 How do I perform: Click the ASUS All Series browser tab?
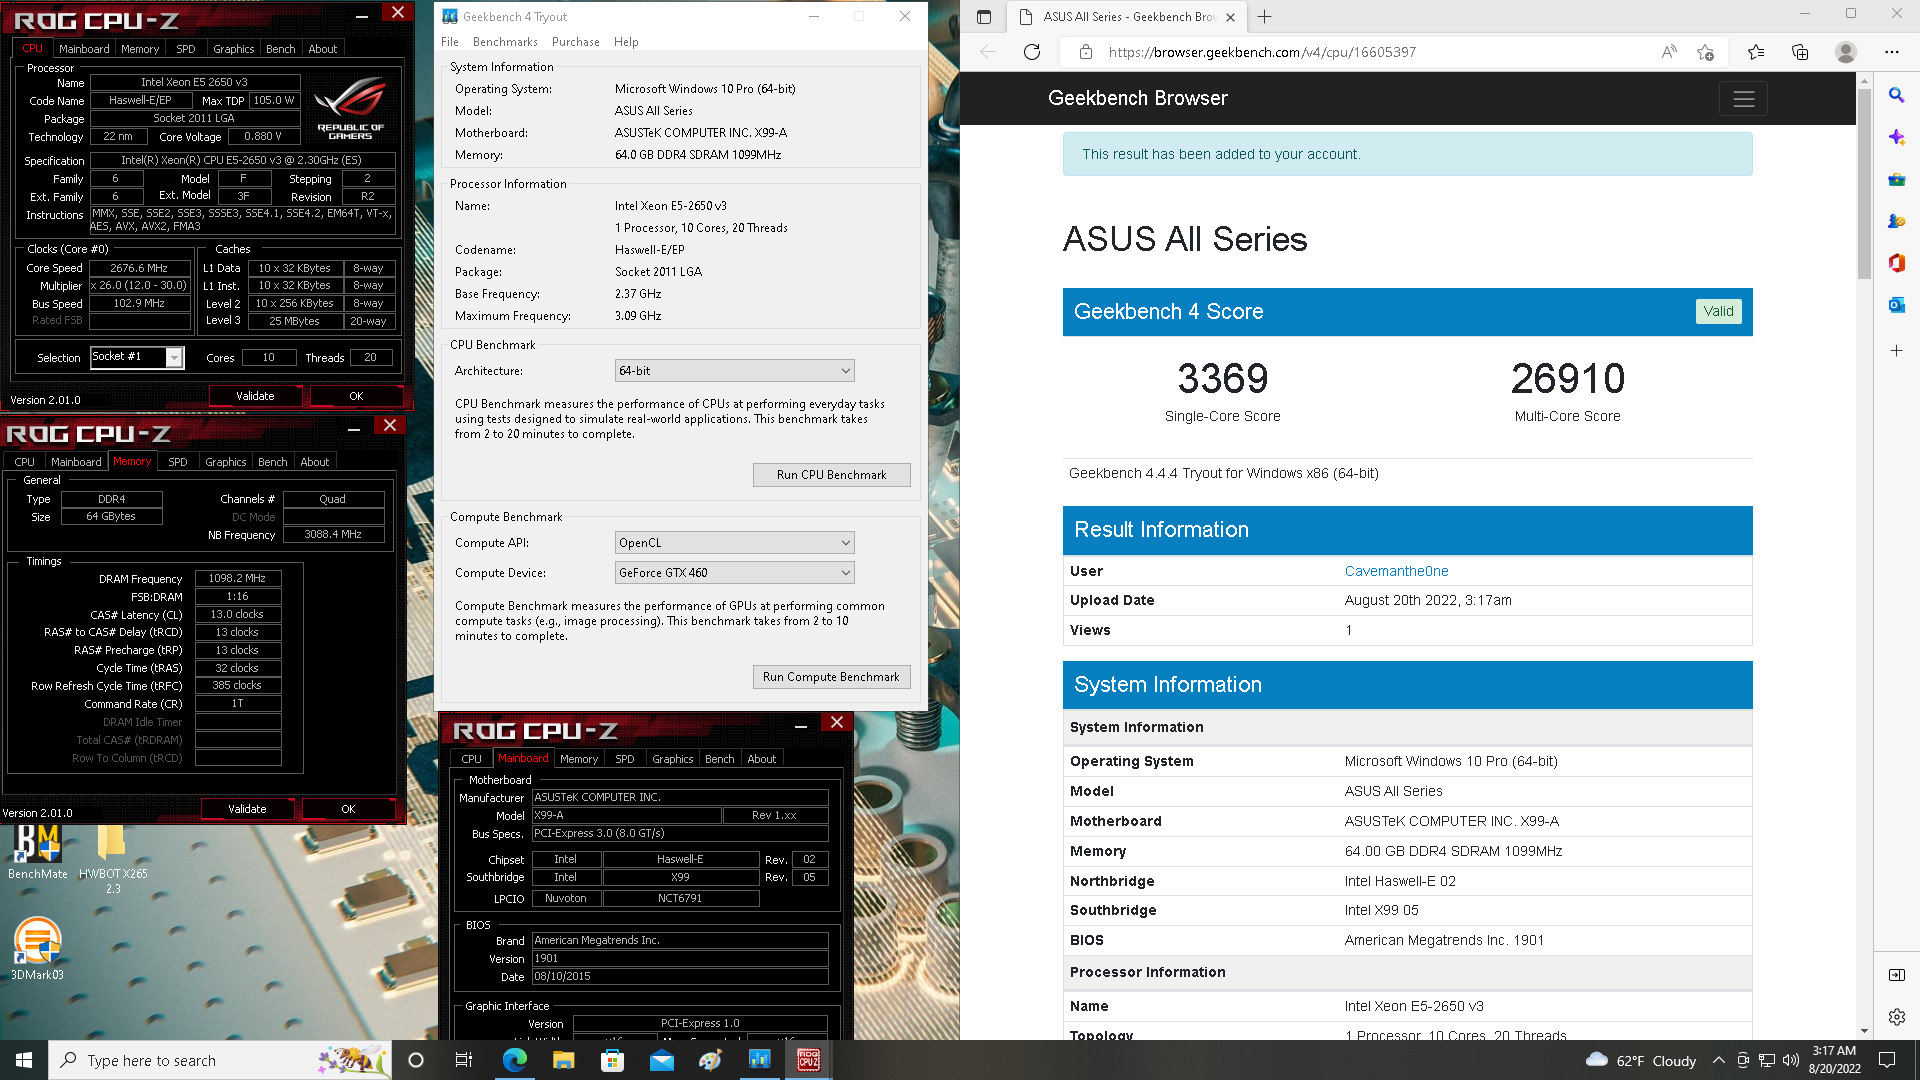[x=1126, y=17]
